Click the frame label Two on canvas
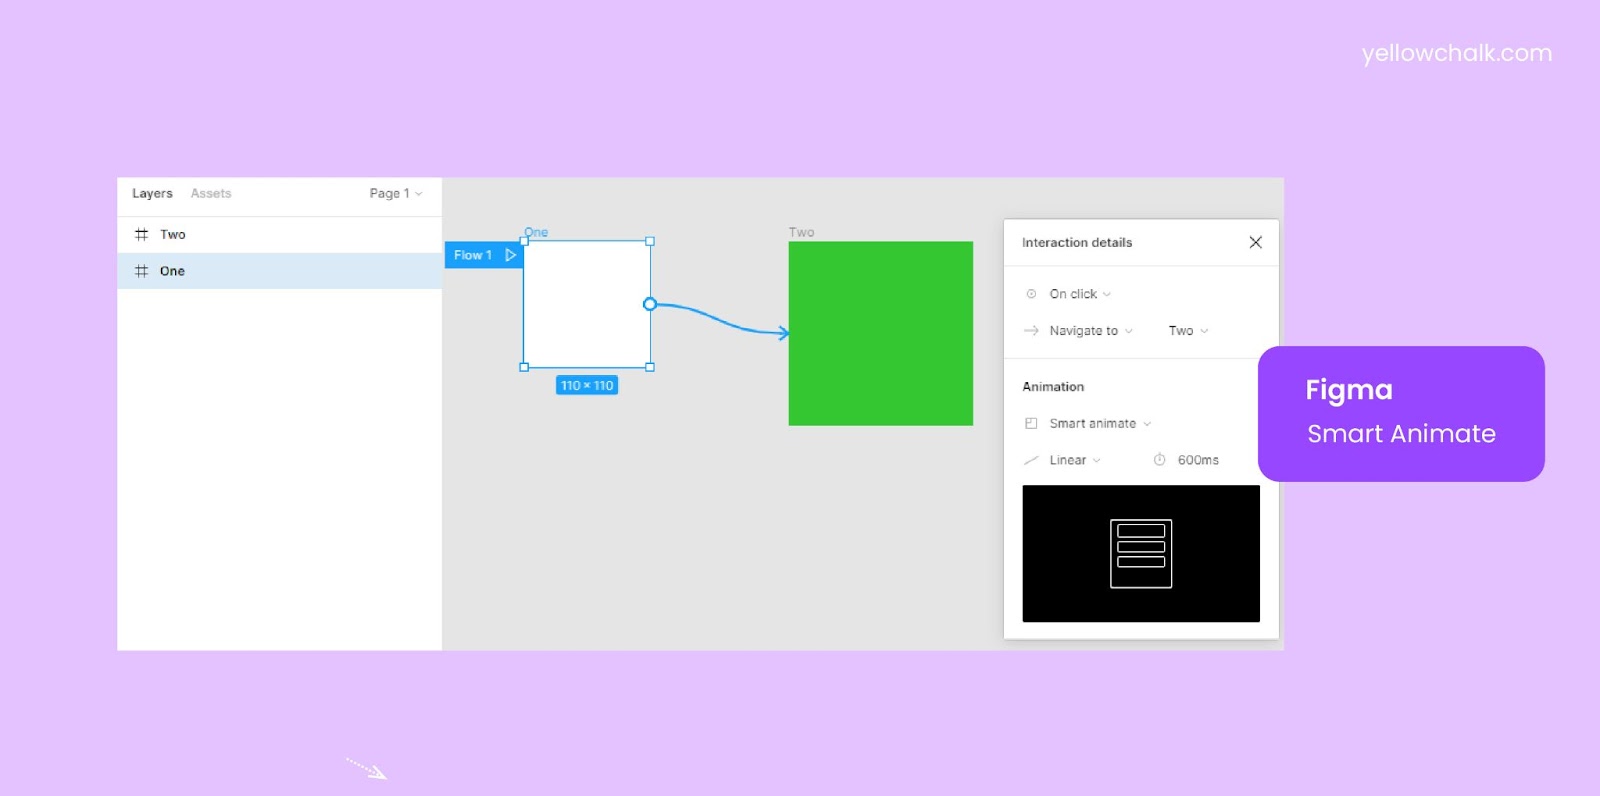 801,232
